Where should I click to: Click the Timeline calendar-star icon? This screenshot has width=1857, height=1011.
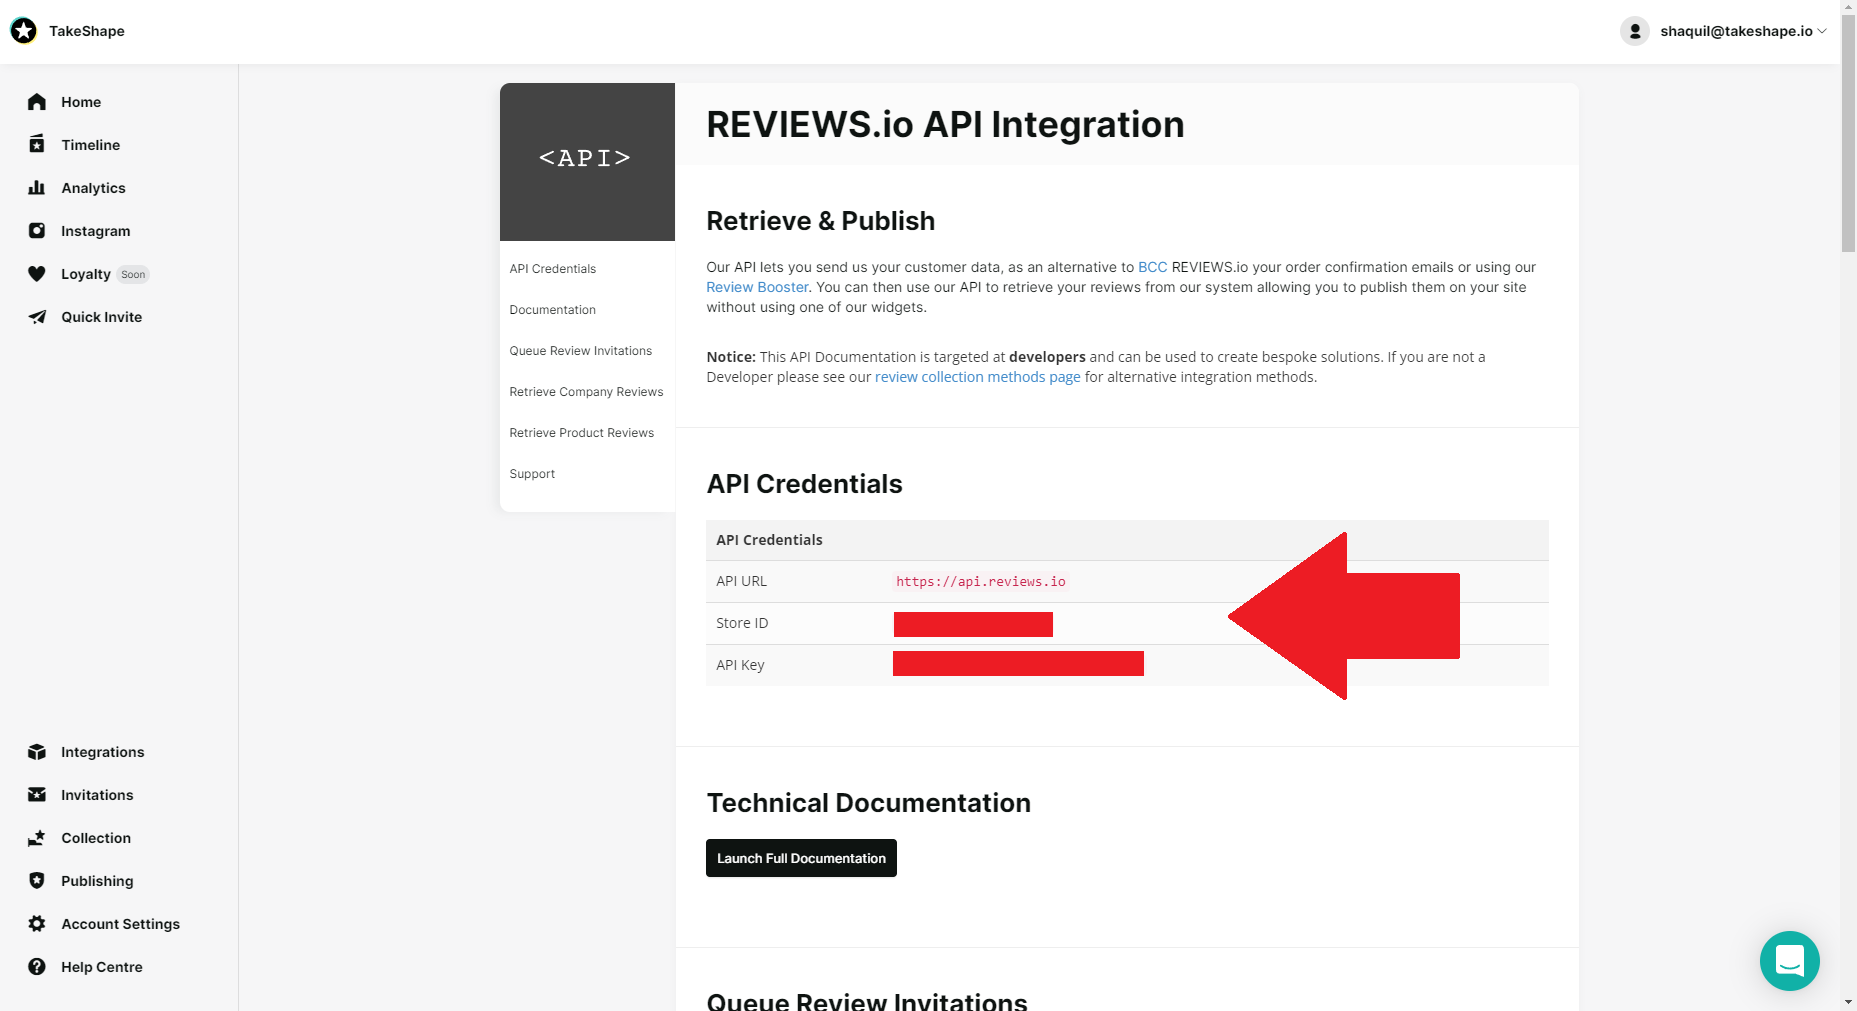click(37, 145)
